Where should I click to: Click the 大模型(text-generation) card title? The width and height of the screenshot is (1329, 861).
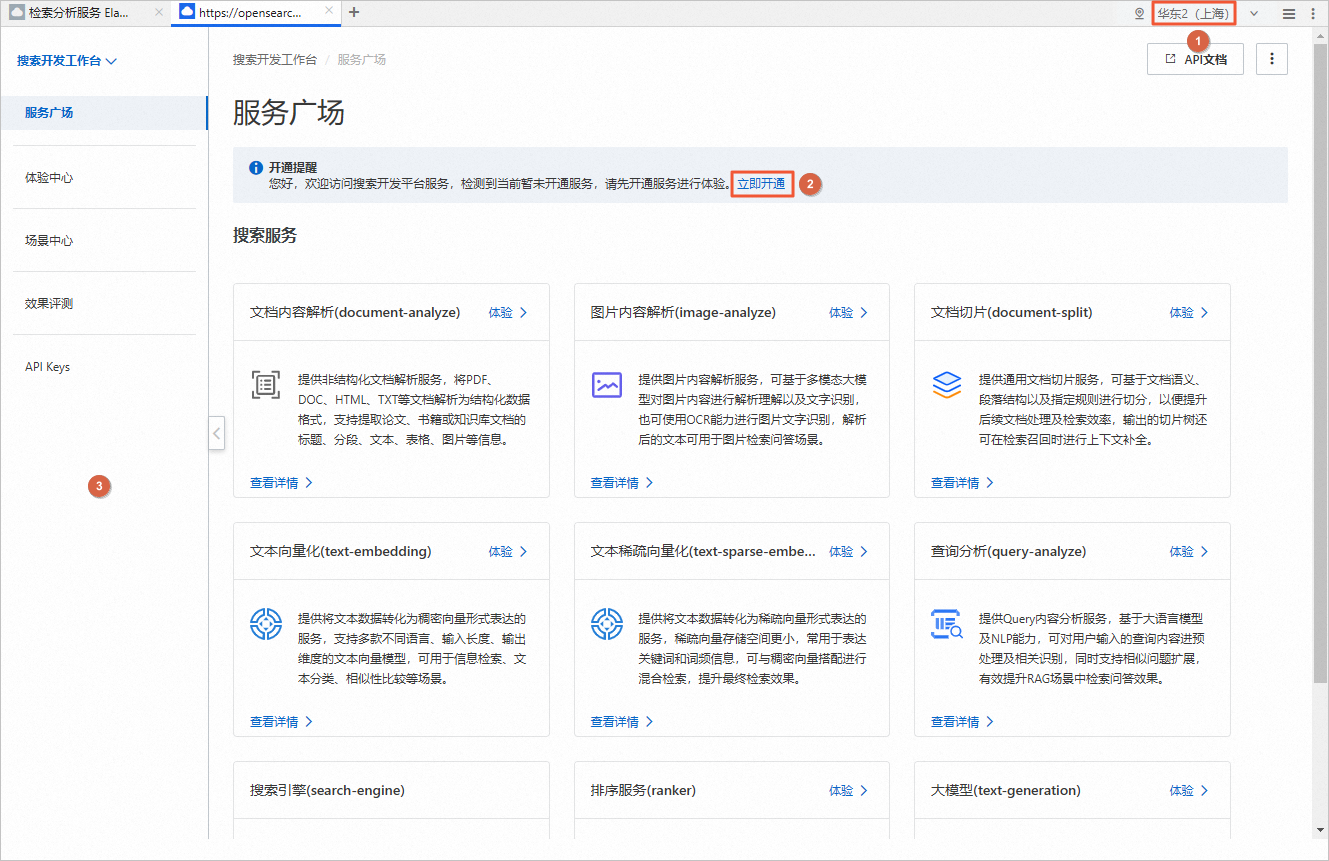pyautogui.click(x=1006, y=791)
